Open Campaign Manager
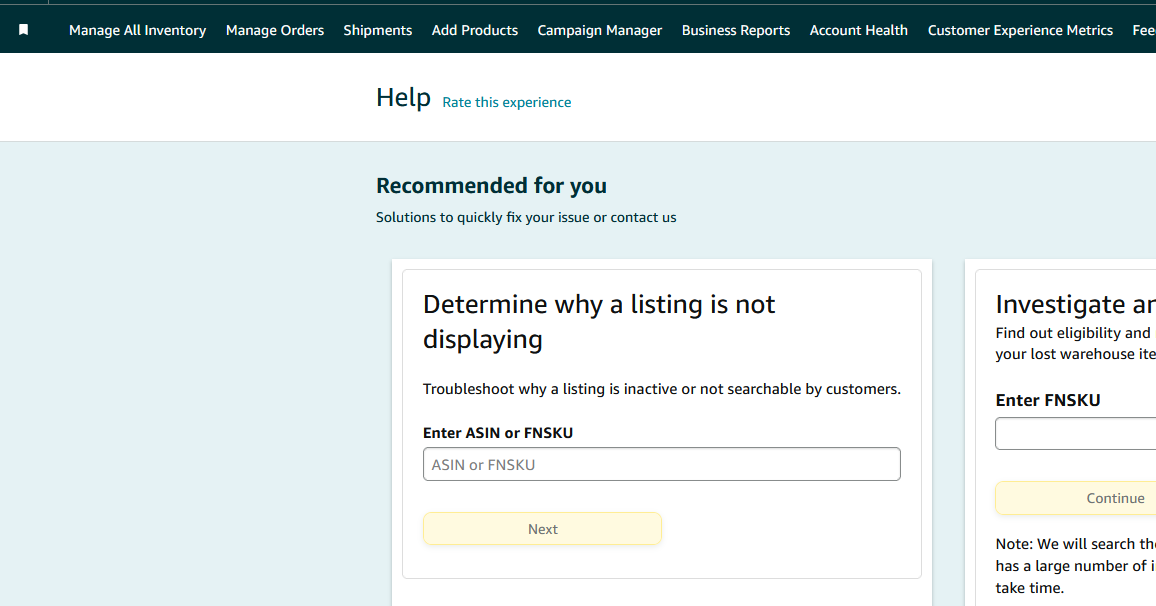1156x606 pixels. coord(599,30)
